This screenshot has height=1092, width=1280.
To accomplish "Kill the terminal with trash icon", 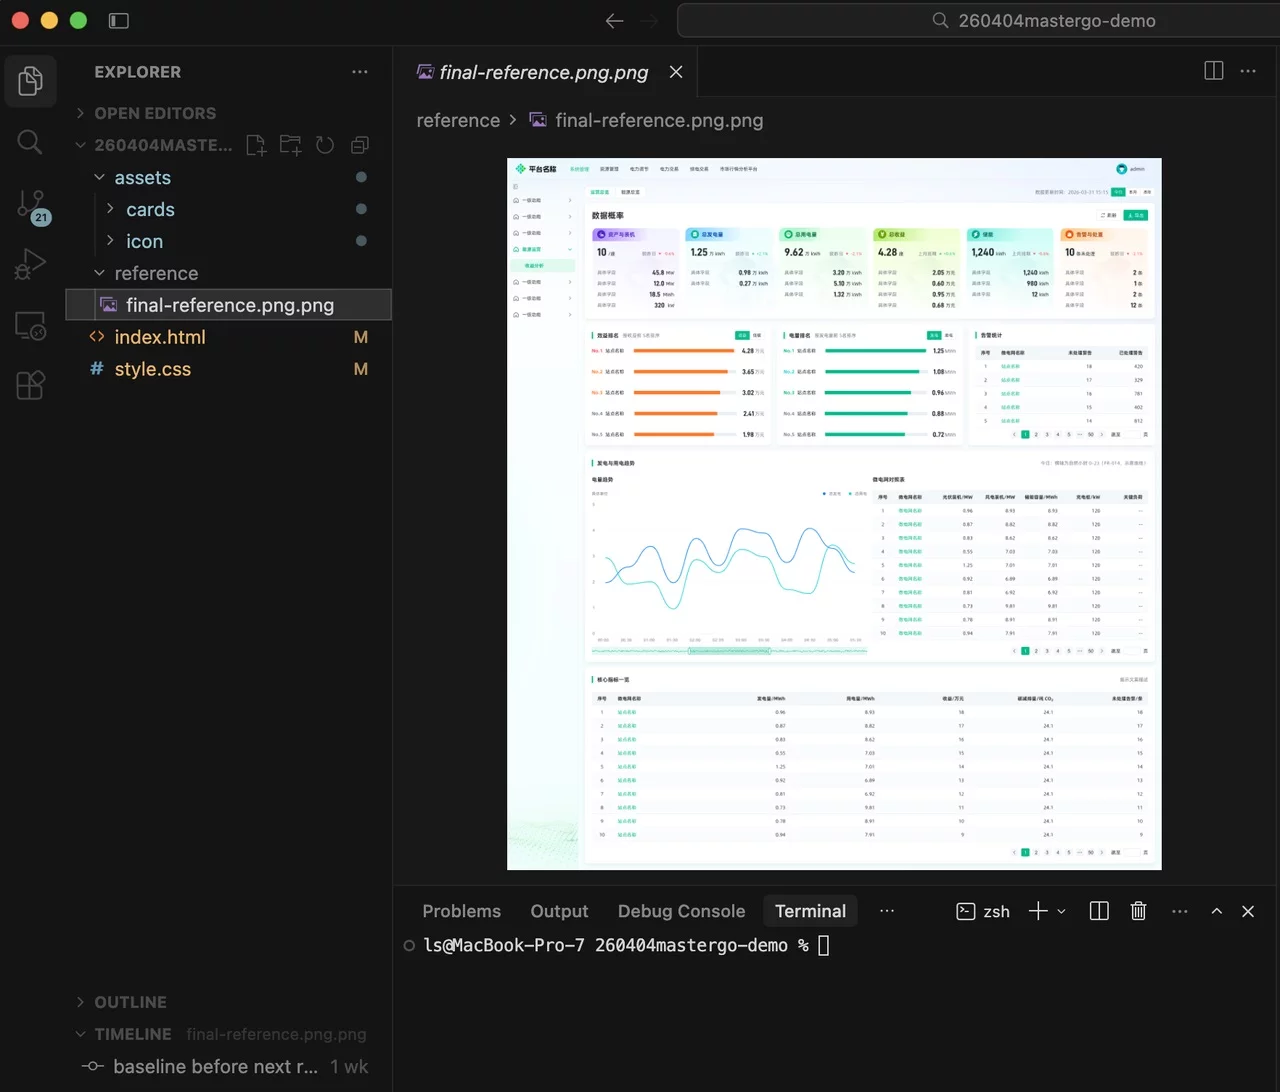I will coord(1138,911).
